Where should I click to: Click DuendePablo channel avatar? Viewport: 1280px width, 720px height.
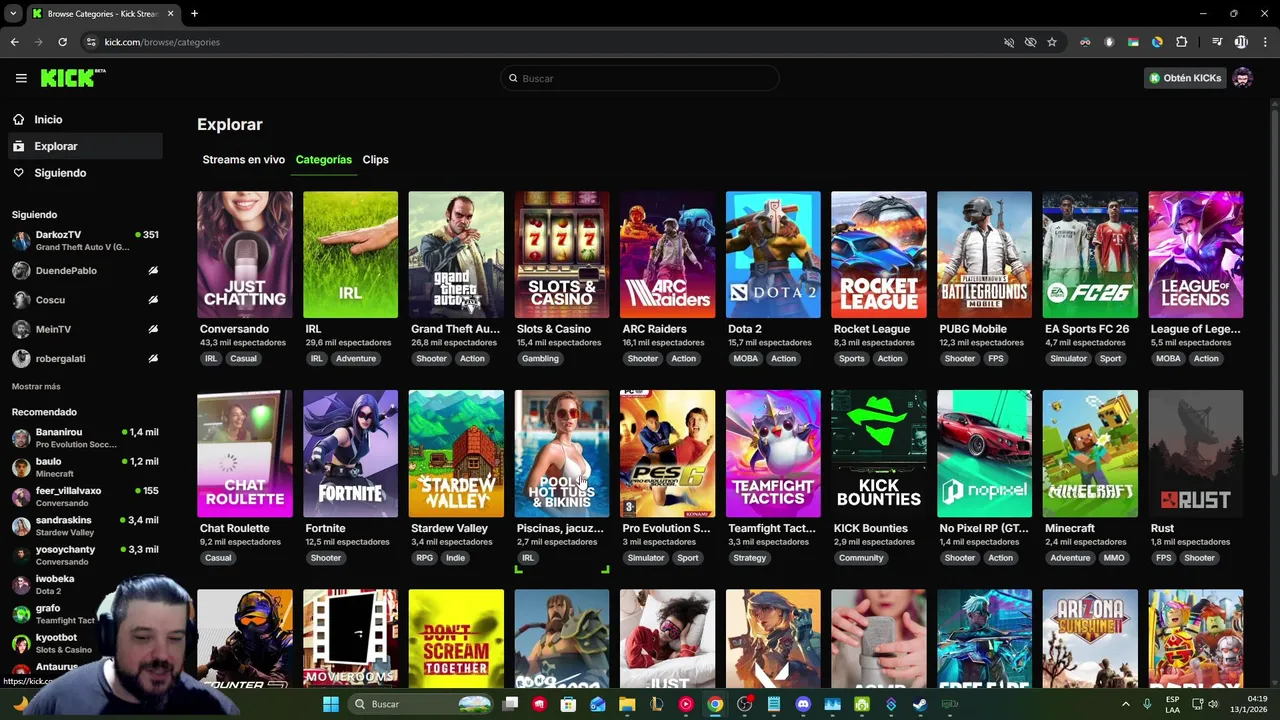point(21,271)
